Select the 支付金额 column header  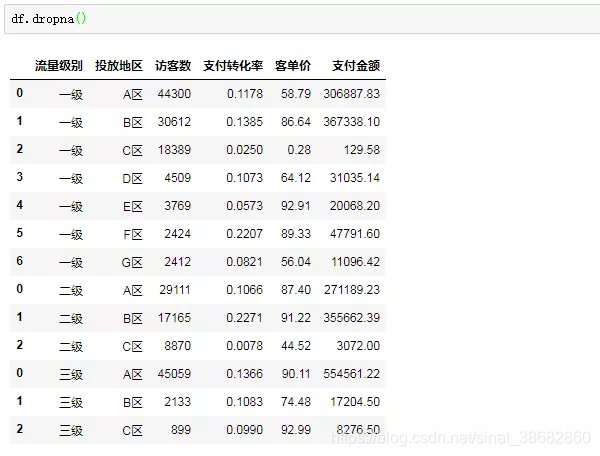point(356,65)
